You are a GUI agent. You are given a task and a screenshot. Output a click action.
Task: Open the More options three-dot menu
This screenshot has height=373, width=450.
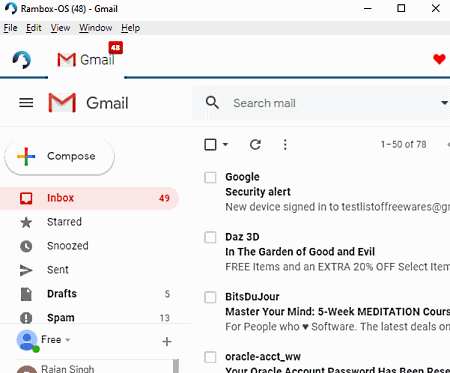(x=285, y=144)
